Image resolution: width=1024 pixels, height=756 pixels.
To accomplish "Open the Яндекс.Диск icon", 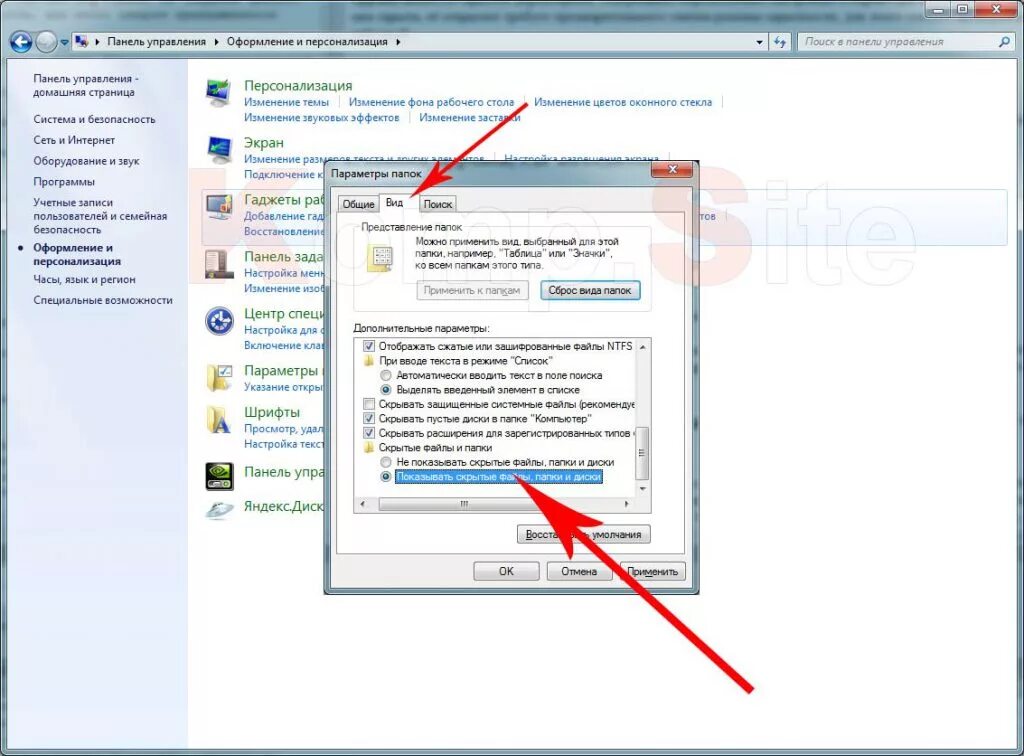I will point(219,509).
